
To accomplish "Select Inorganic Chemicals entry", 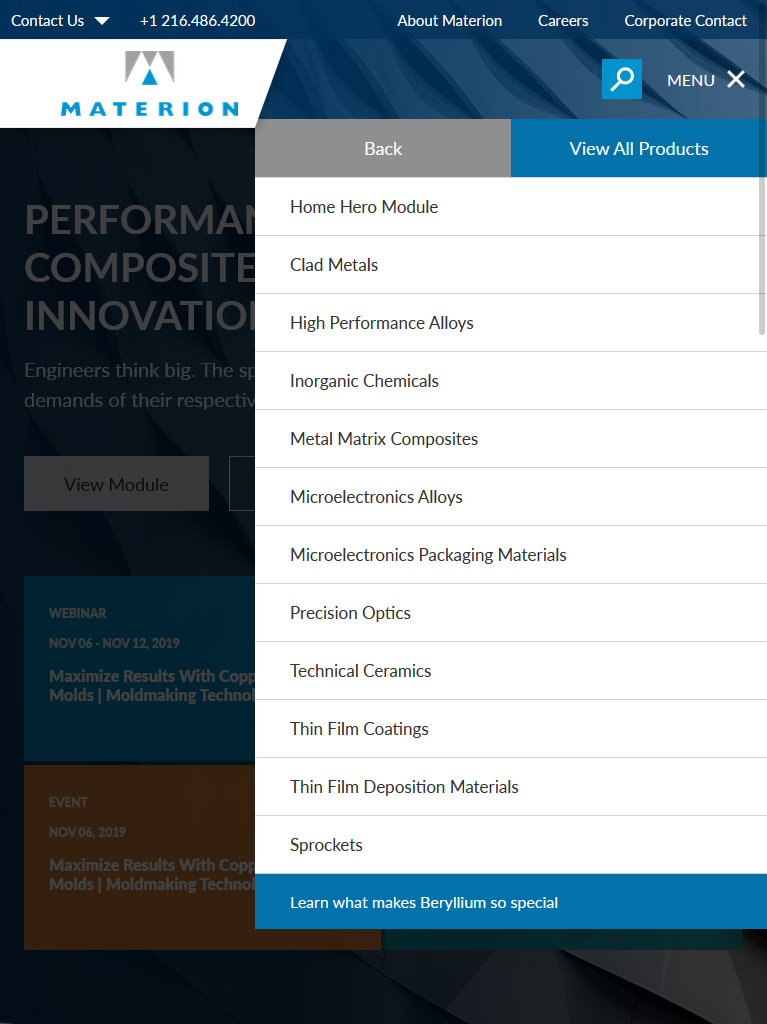I will coord(510,381).
